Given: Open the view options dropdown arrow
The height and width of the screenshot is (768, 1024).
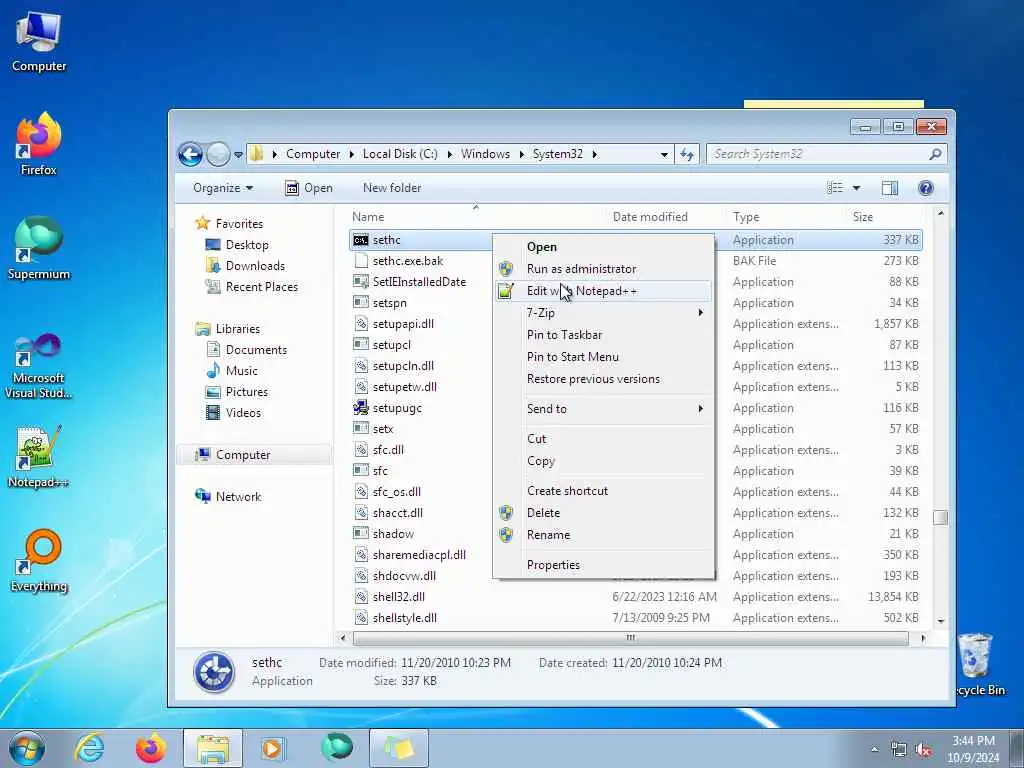Looking at the screenshot, I should pyautogui.click(x=856, y=188).
